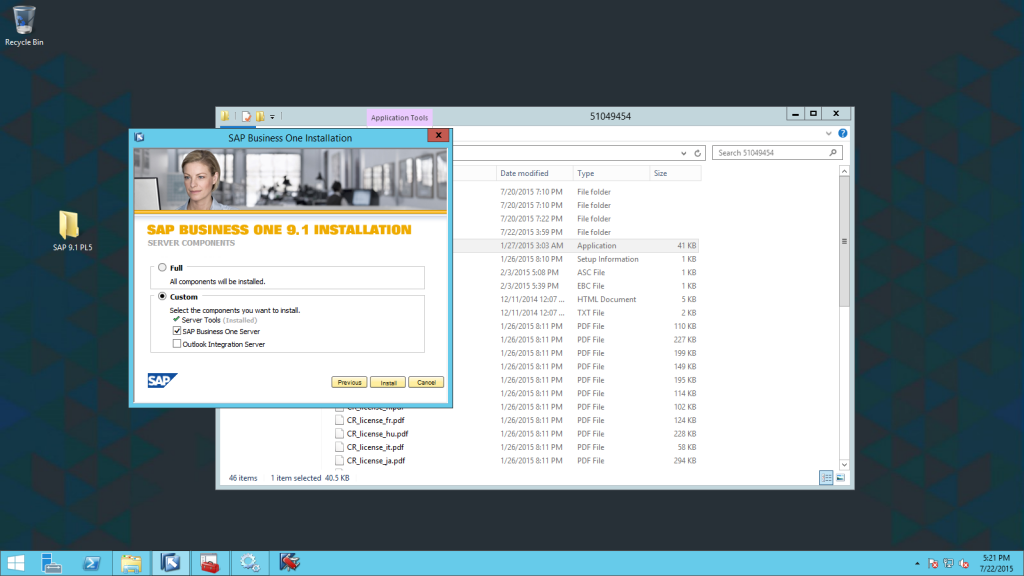Select the Full installation radio button

162,267
